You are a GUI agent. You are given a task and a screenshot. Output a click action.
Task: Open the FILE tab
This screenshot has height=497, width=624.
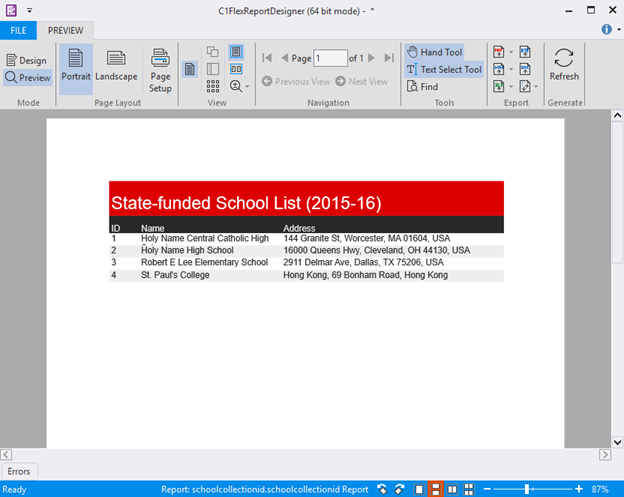click(x=18, y=31)
